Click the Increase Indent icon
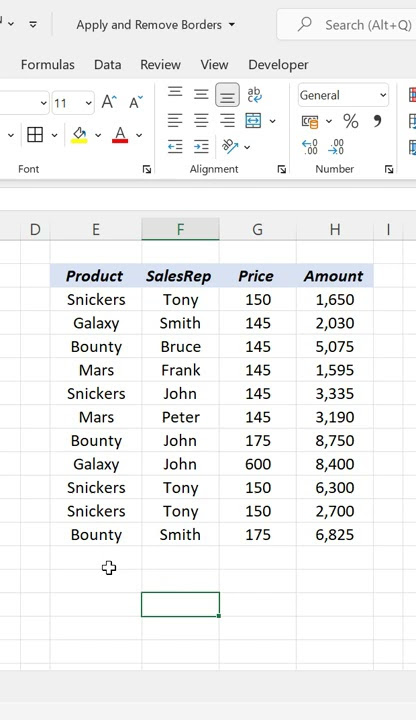 tap(201, 146)
